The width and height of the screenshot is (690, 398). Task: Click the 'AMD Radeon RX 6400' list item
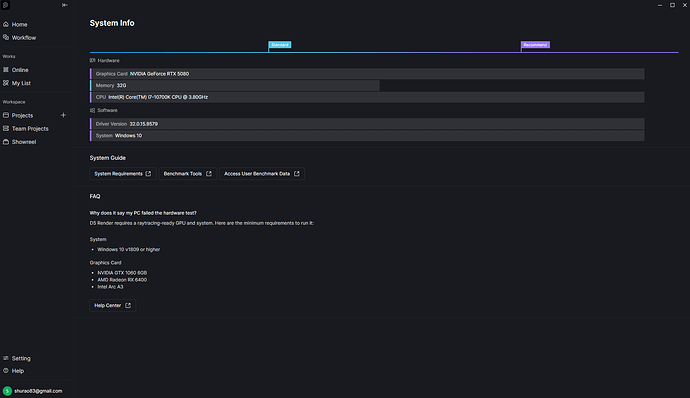pyautogui.click(x=122, y=280)
